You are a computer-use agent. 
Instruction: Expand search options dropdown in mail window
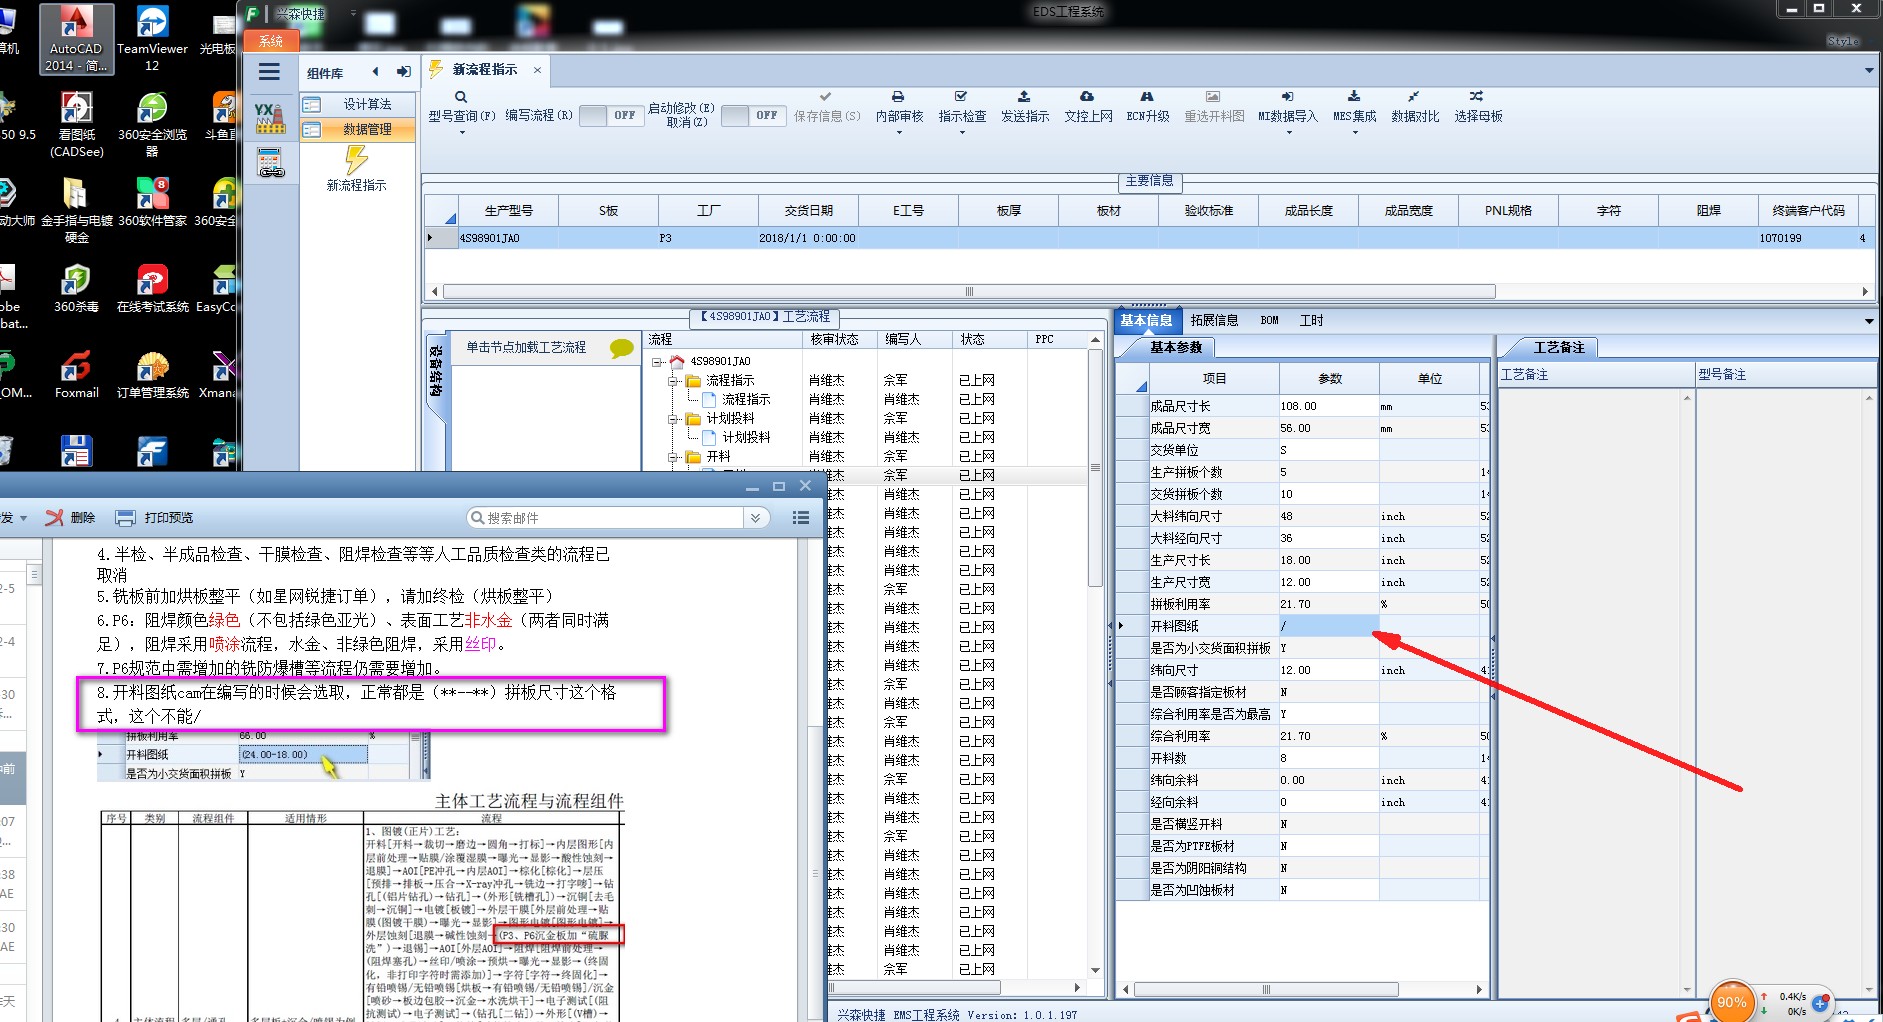[x=756, y=517]
